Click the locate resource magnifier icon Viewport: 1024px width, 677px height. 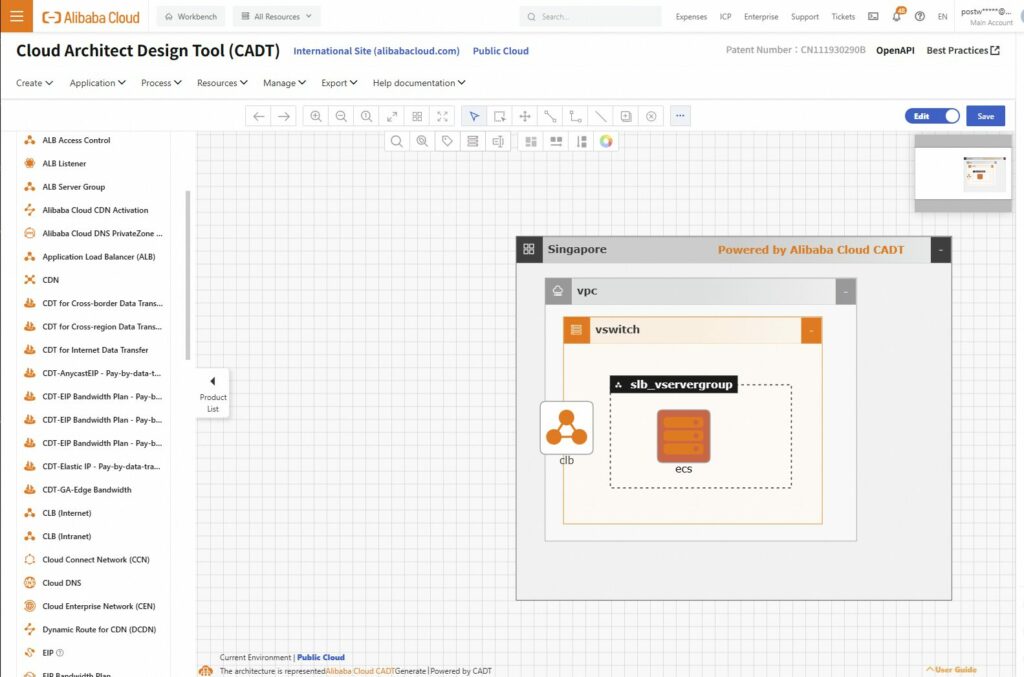coord(422,142)
